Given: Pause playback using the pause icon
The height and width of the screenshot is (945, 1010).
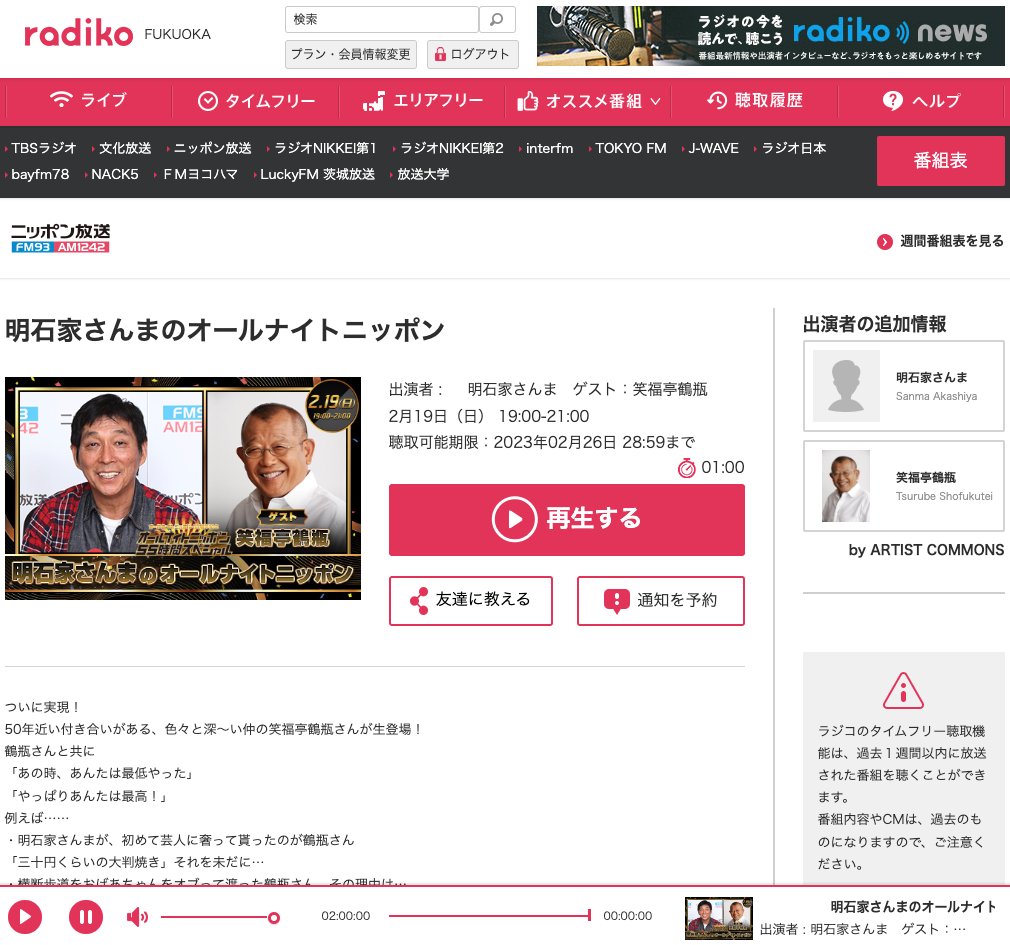Looking at the screenshot, I should click(86, 916).
